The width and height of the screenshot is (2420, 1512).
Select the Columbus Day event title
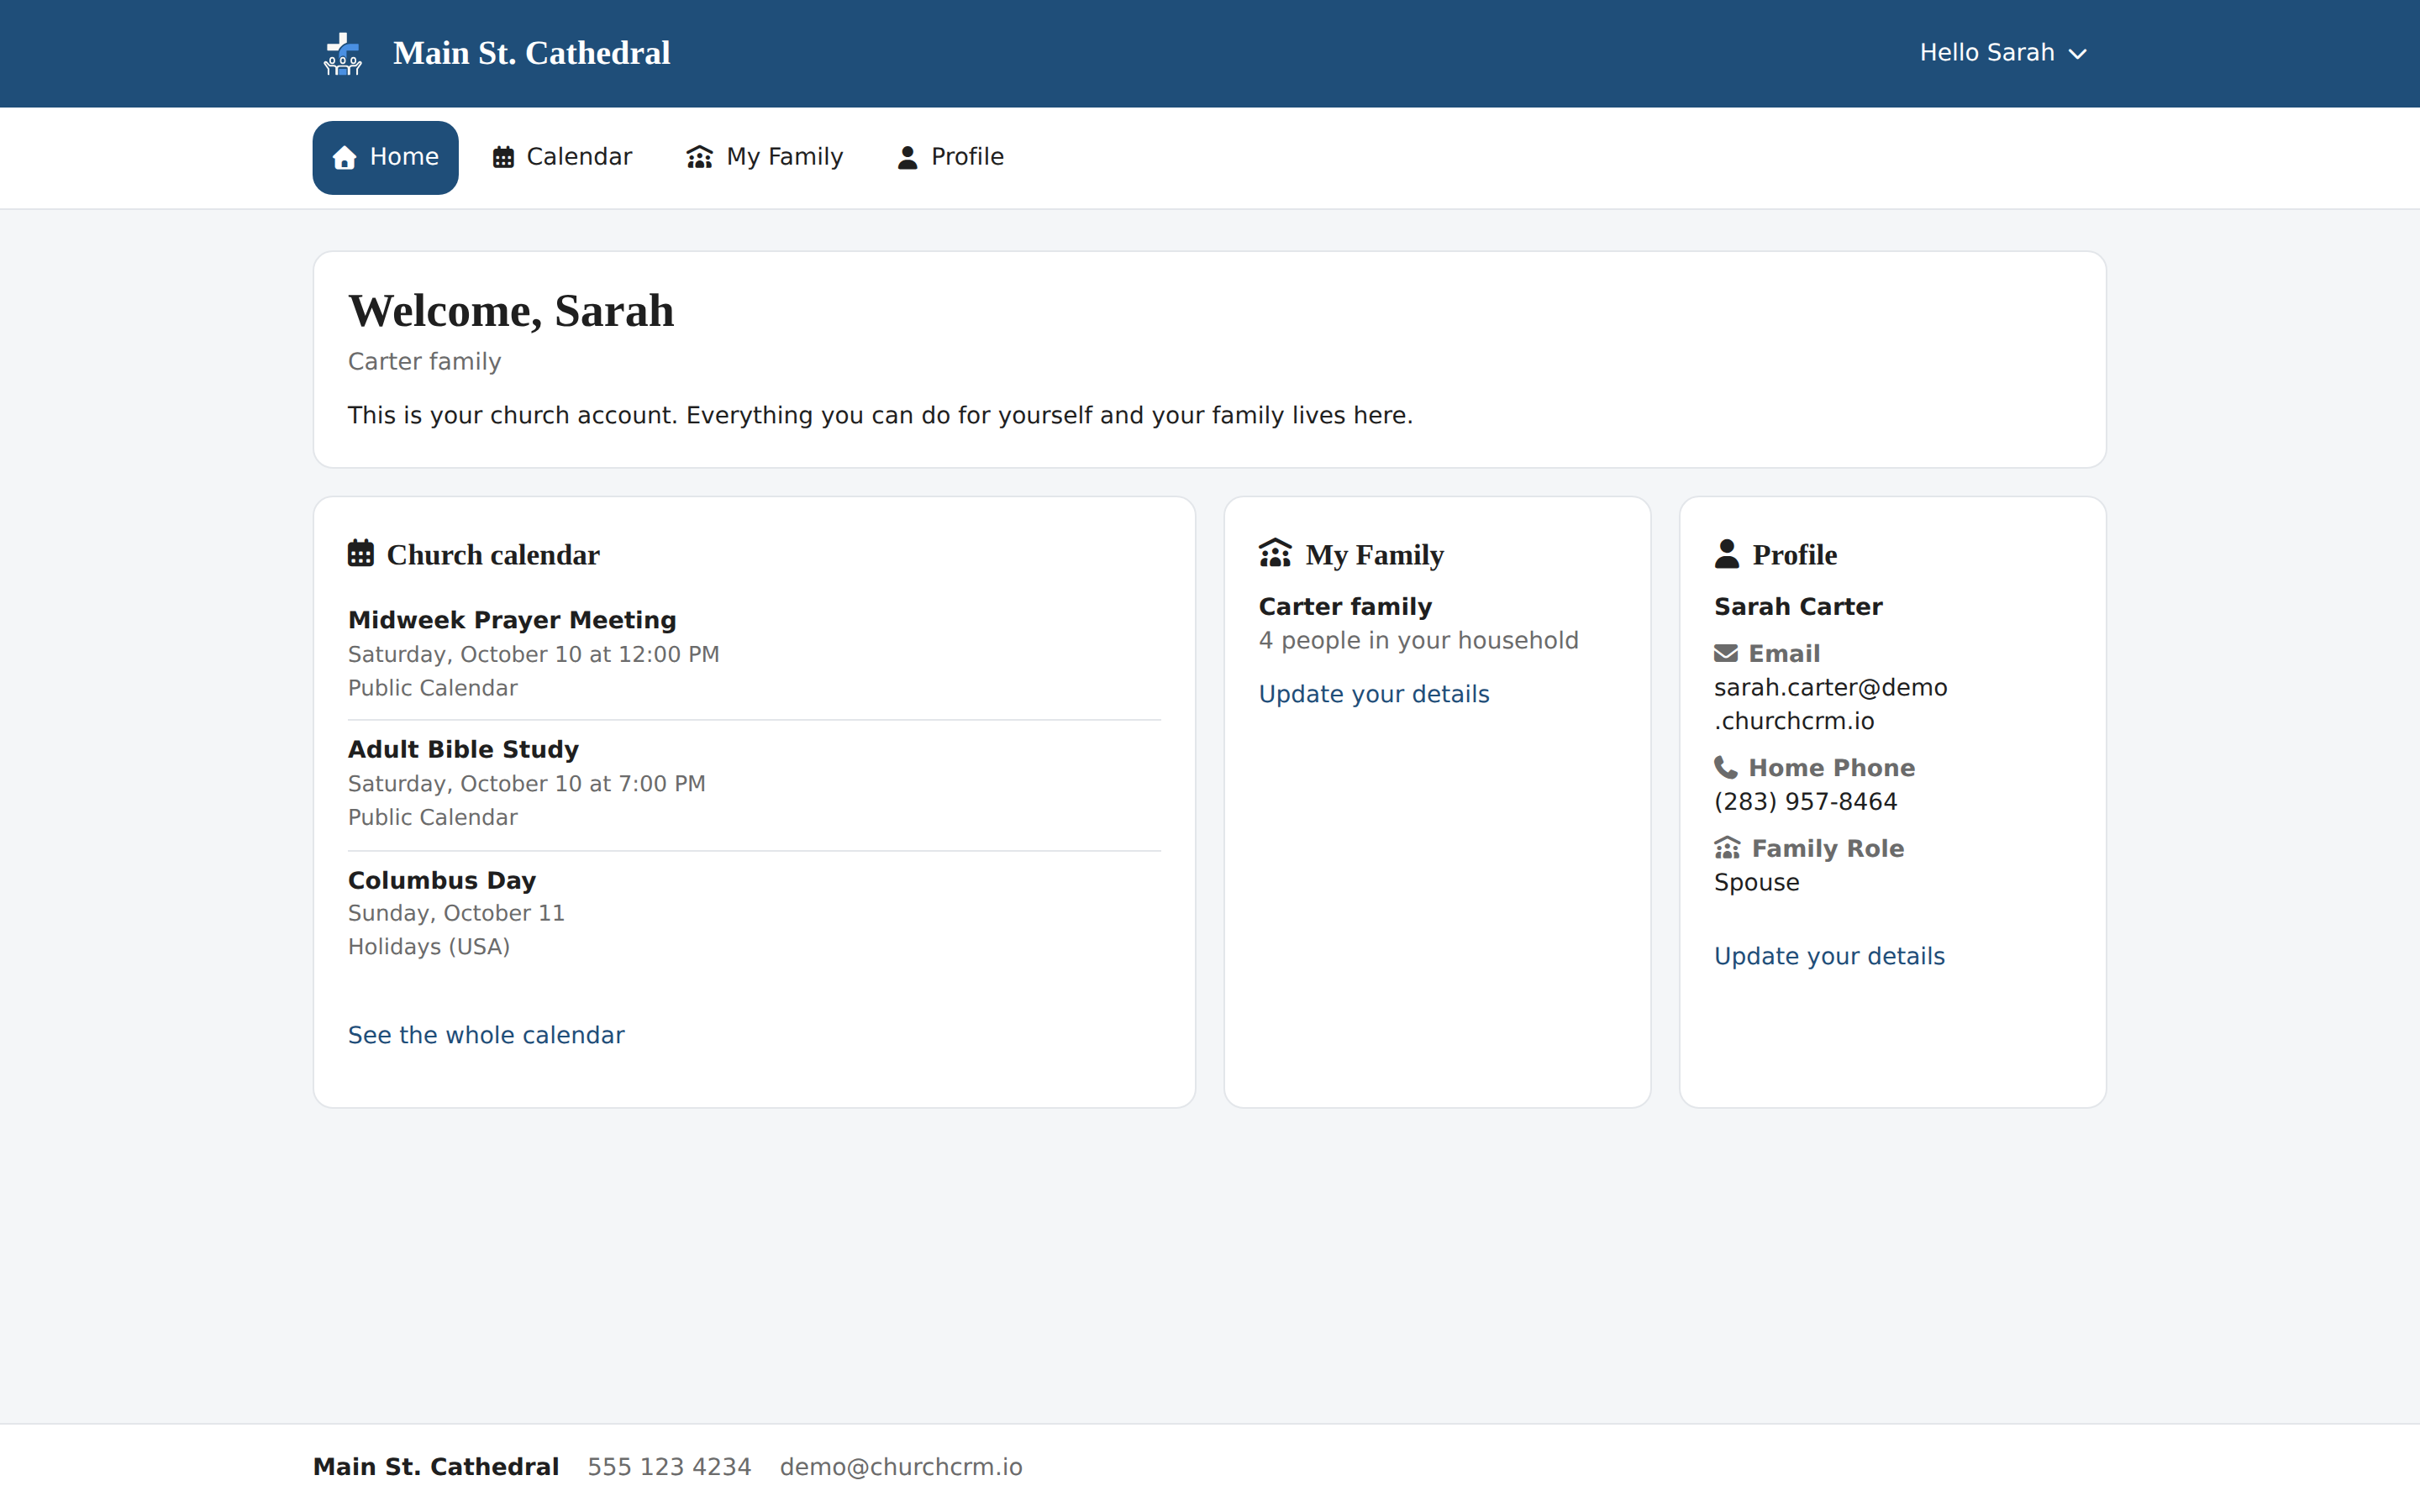coord(442,880)
